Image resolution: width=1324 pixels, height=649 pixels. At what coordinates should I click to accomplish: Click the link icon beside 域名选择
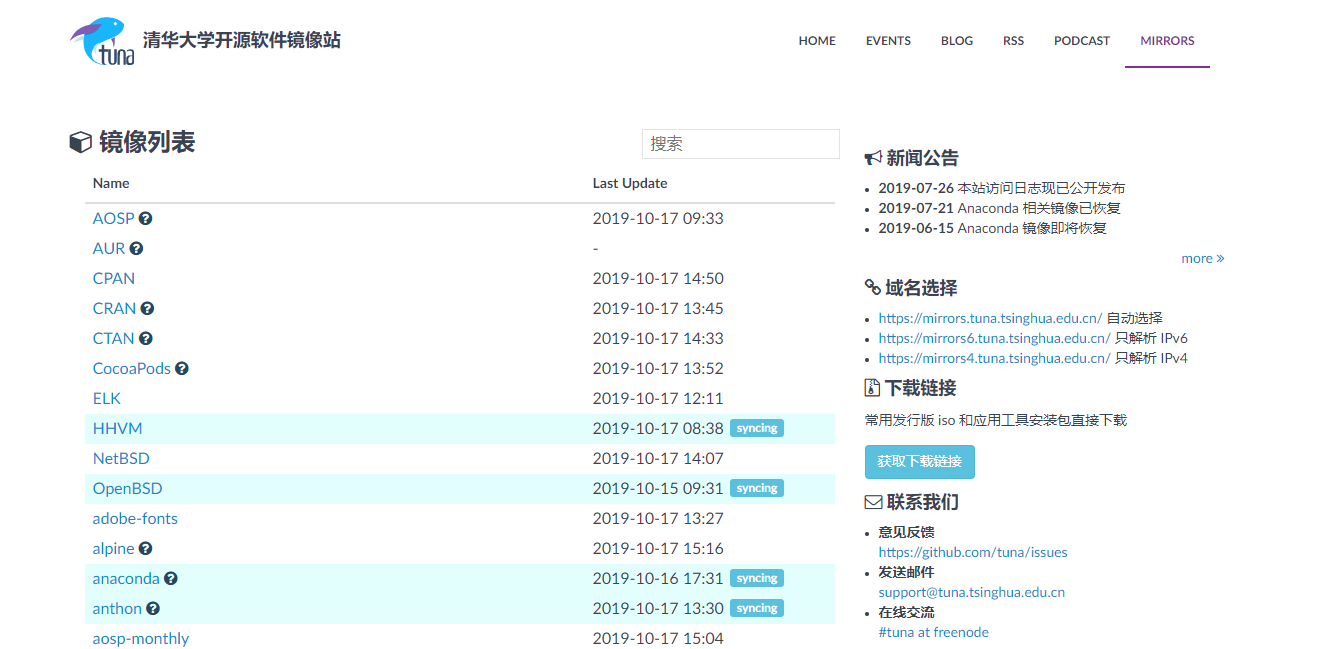pos(873,288)
